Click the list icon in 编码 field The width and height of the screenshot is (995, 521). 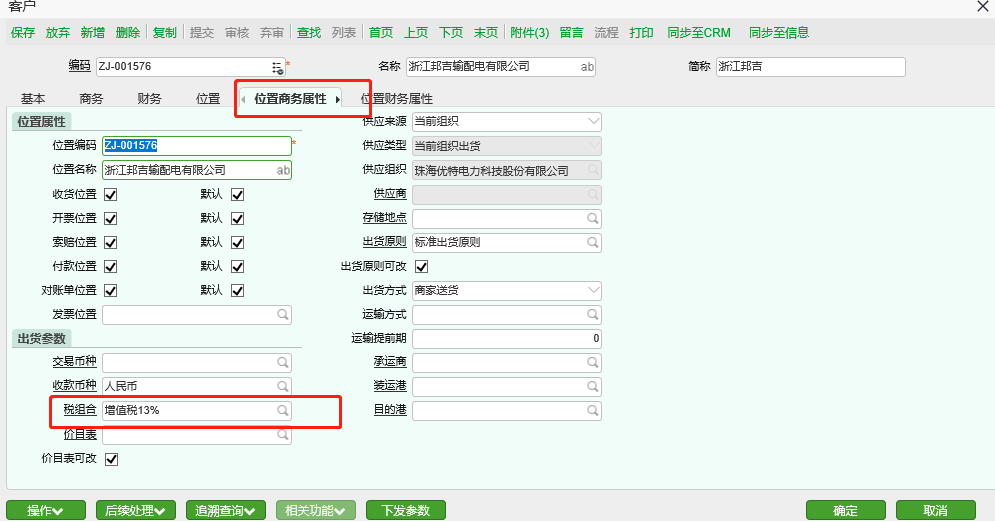[277, 67]
